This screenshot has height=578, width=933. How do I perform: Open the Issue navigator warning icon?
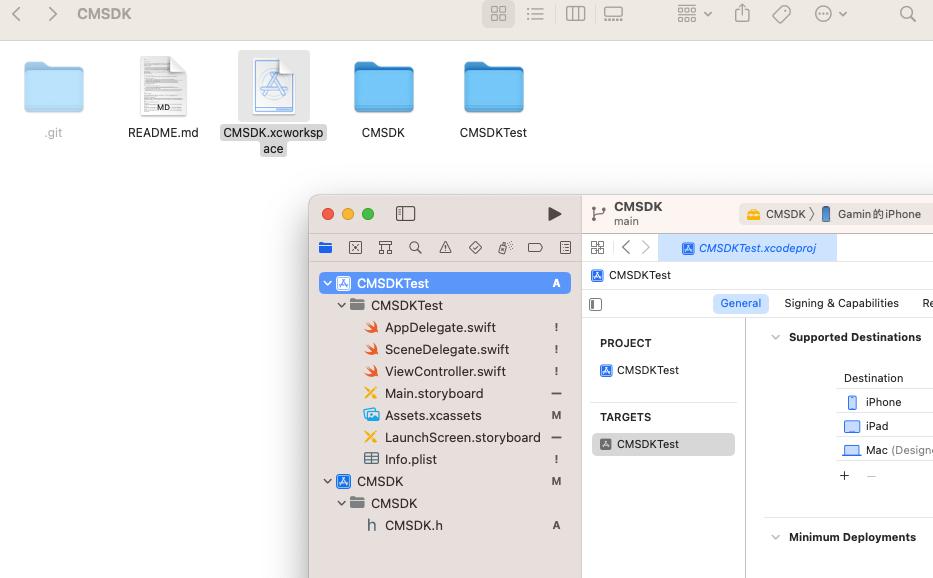coord(445,248)
